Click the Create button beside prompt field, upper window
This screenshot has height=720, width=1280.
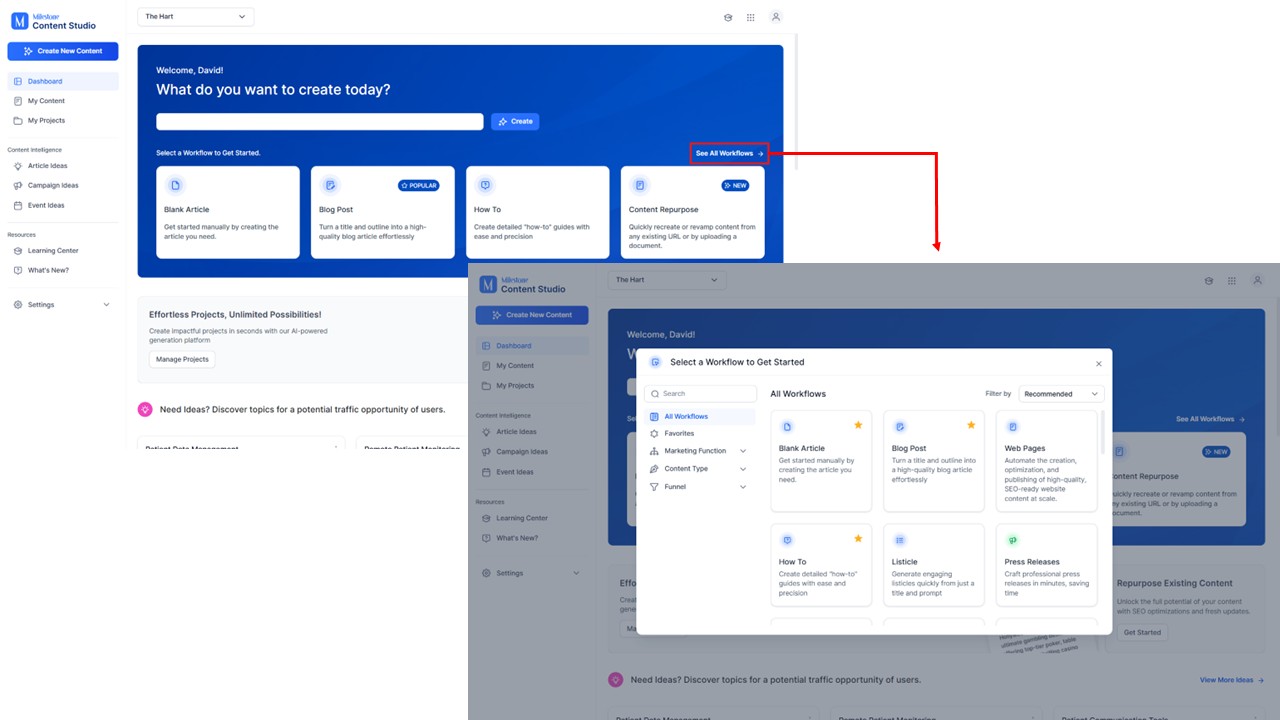point(515,121)
